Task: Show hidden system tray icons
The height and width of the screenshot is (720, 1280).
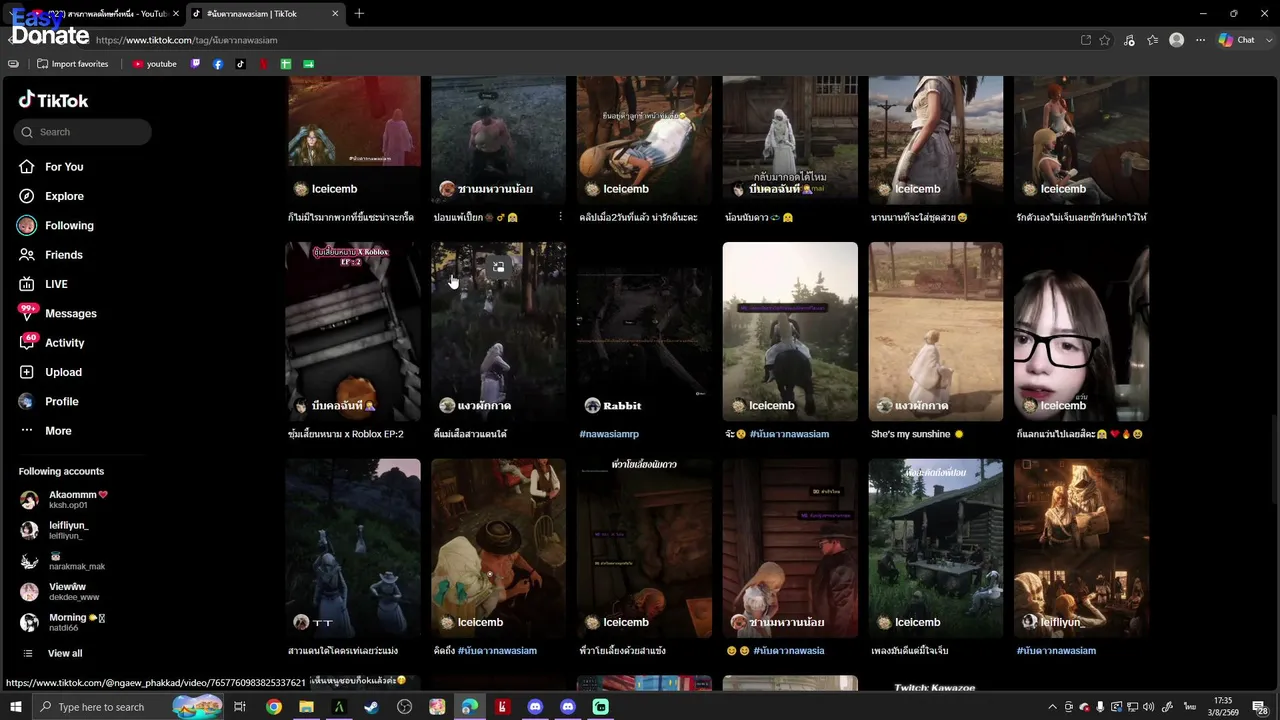Action: (x=1052, y=707)
